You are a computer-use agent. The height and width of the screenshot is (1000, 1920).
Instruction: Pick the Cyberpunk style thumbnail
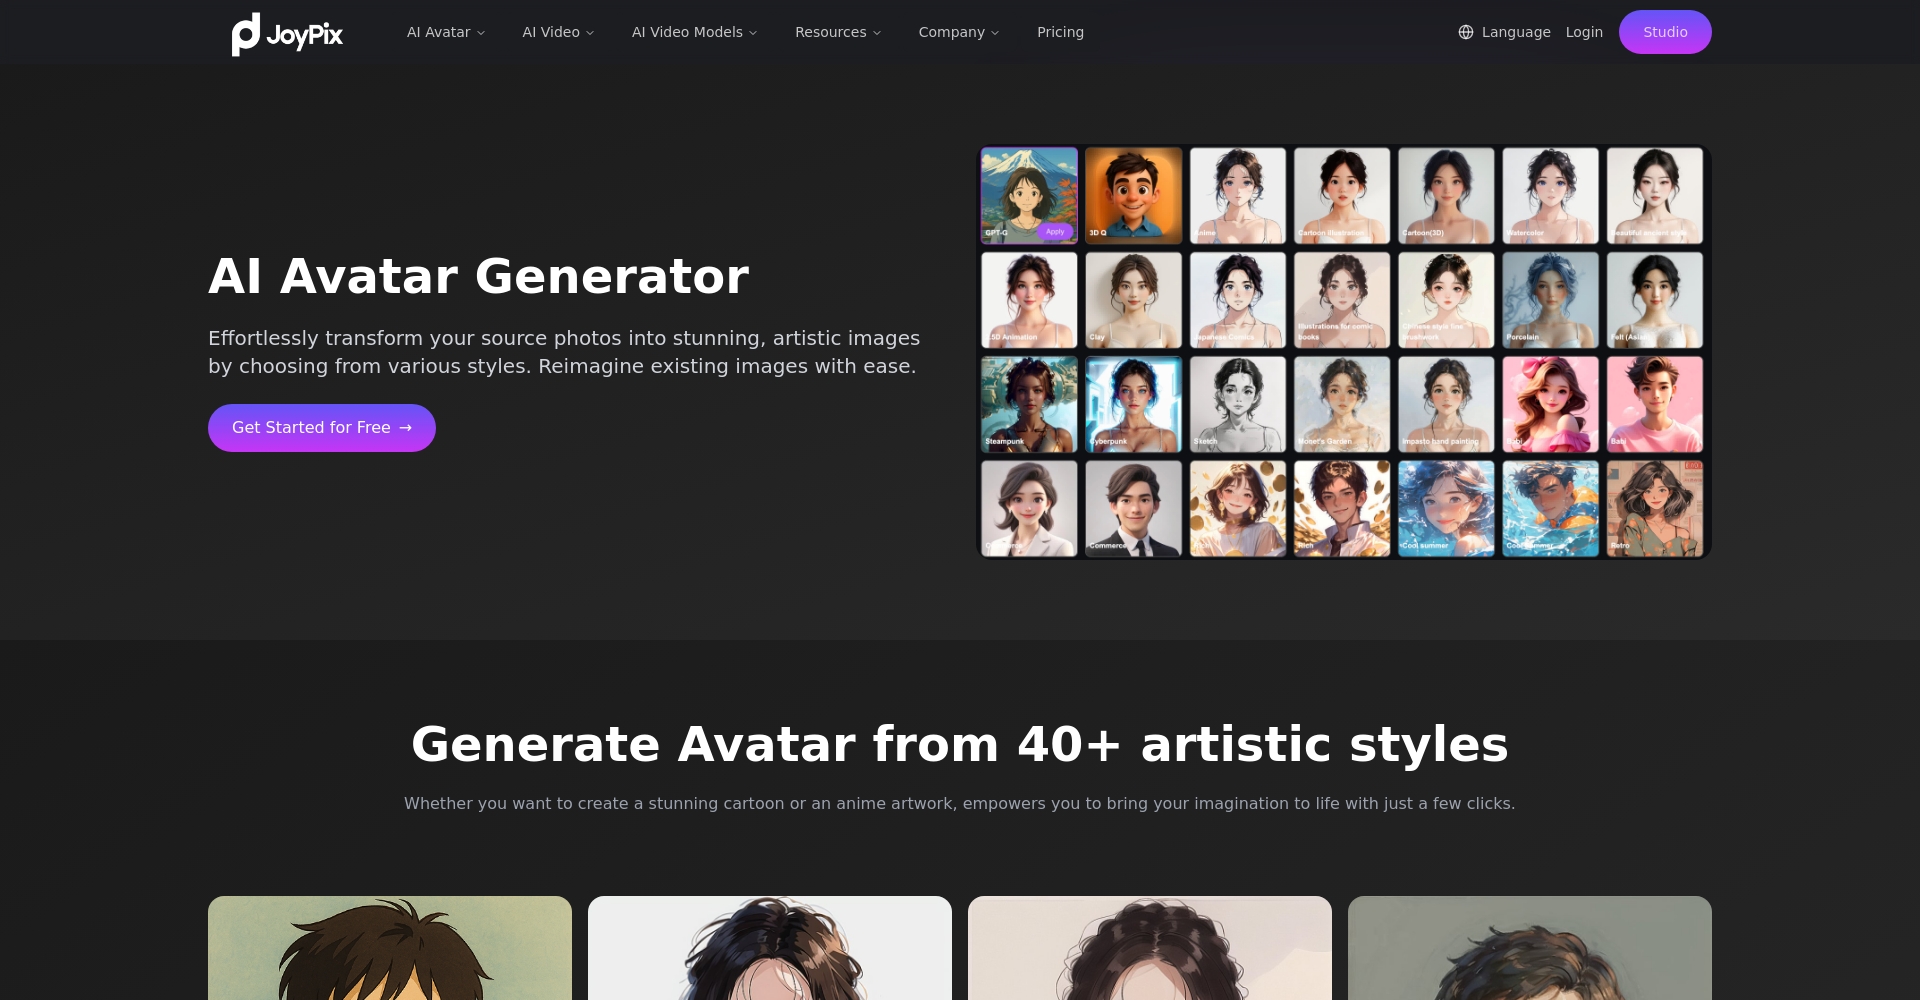(x=1133, y=404)
